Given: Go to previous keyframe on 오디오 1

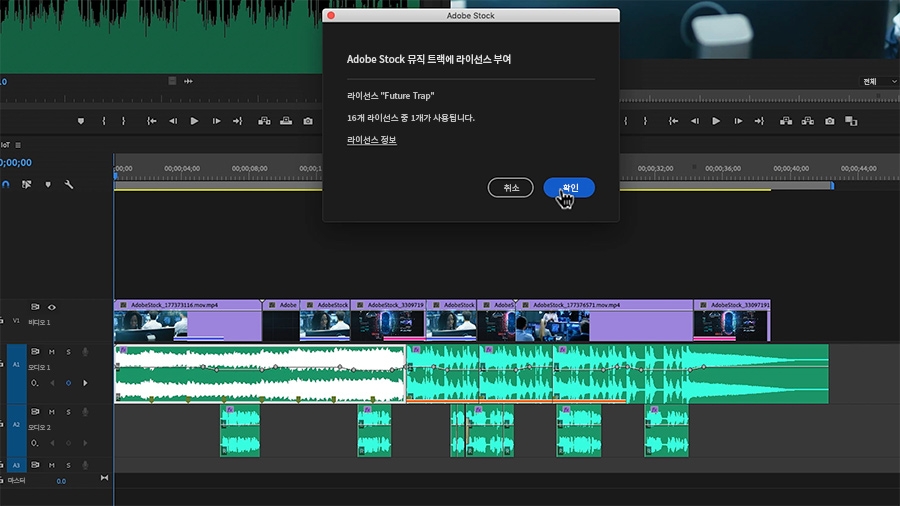Looking at the screenshot, I should pyautogui.click(x=52, y=383).
